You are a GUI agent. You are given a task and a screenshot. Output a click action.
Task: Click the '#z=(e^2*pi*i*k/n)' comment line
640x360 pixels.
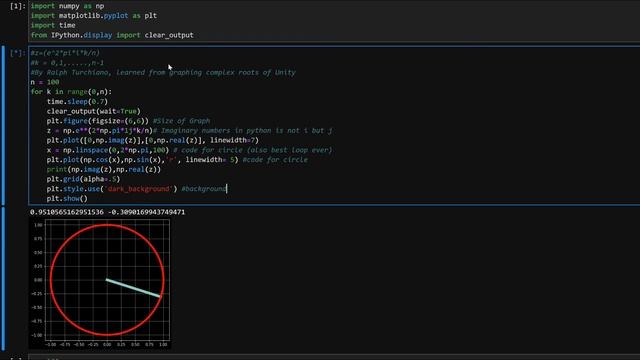(65, 53)
